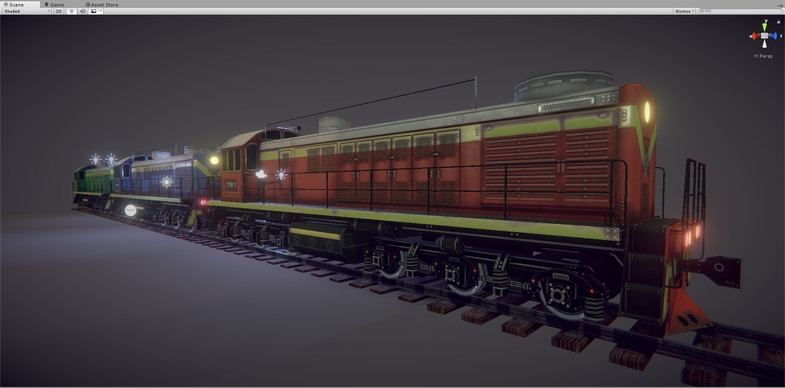Switch to the Scene tab

coord(14,5)
